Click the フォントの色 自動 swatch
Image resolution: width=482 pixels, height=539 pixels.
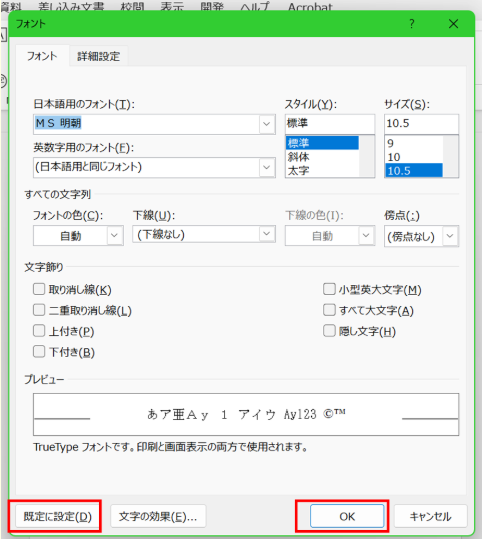70,236
